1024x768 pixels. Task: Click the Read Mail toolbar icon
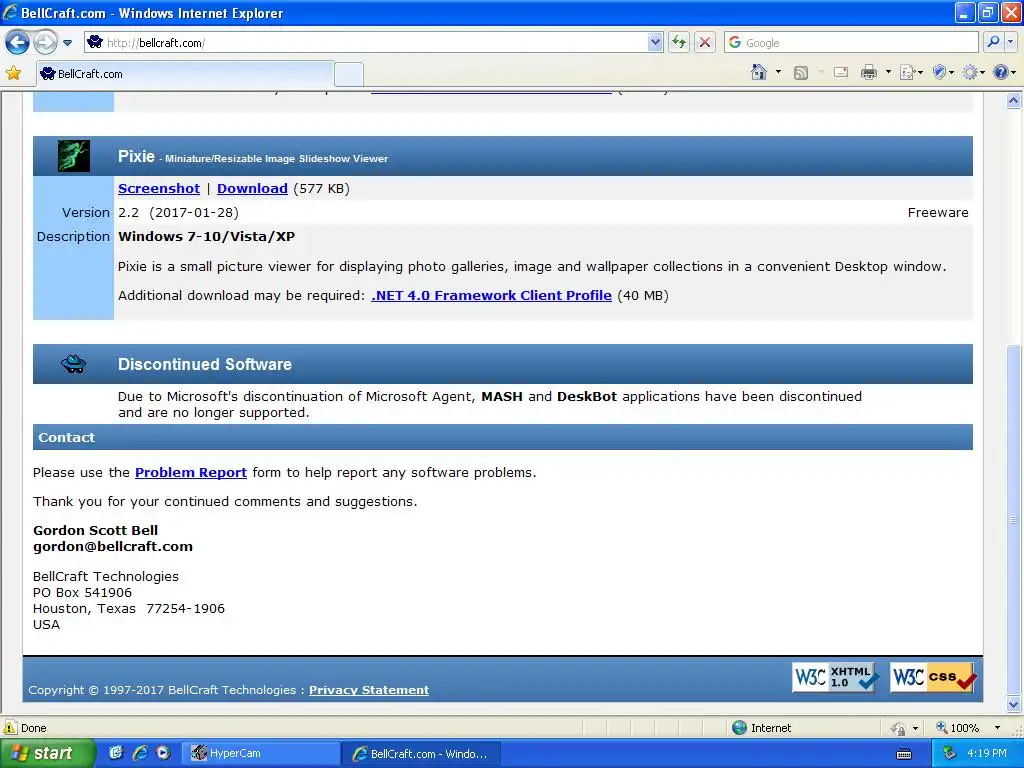coord(841,72)
